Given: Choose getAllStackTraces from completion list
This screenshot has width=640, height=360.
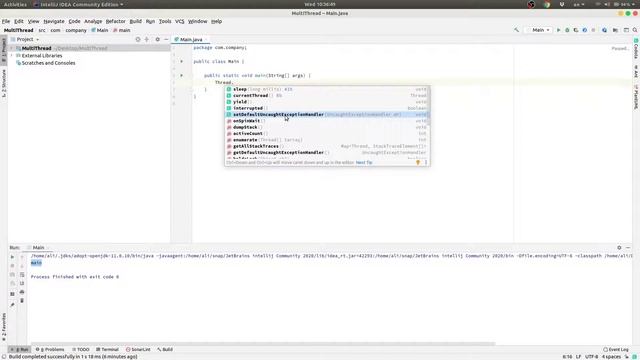Looking at the screenshot, I should [x=327, y=146].
